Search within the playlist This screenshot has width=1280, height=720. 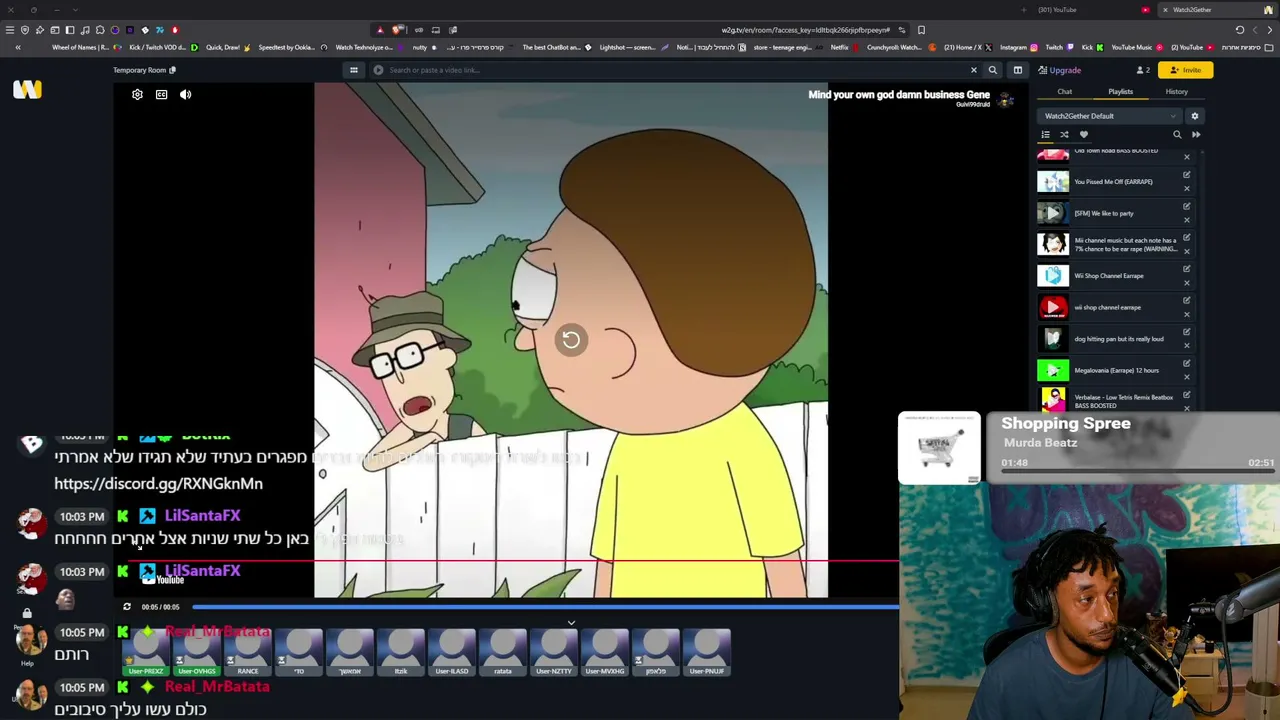(x=1177, y=134)
